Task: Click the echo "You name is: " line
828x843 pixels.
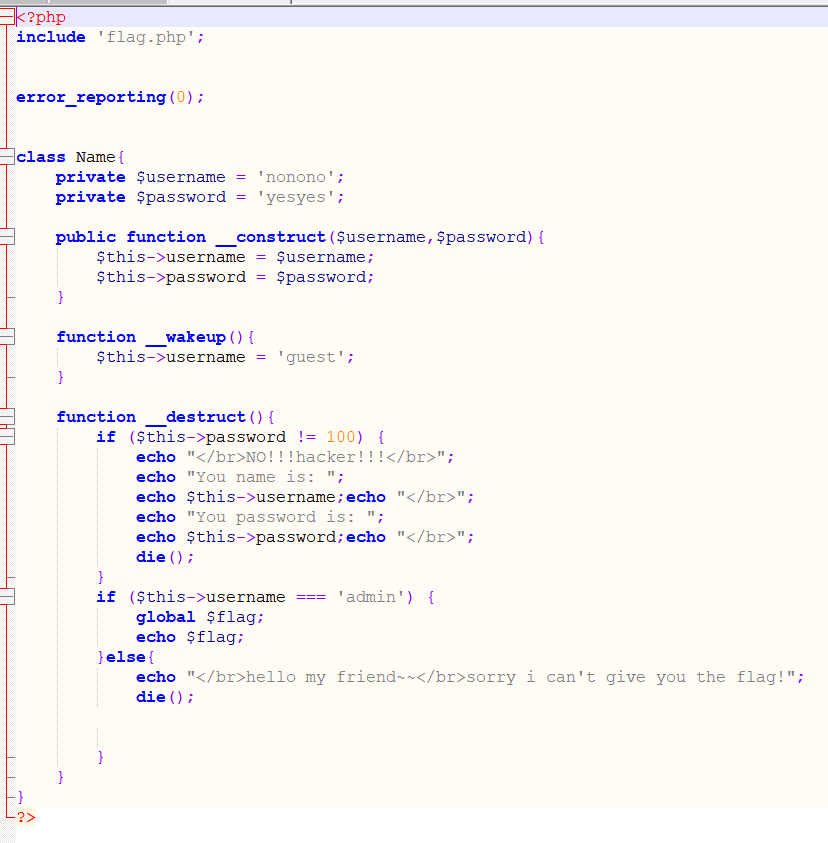Action: click(x=240, y=477)
